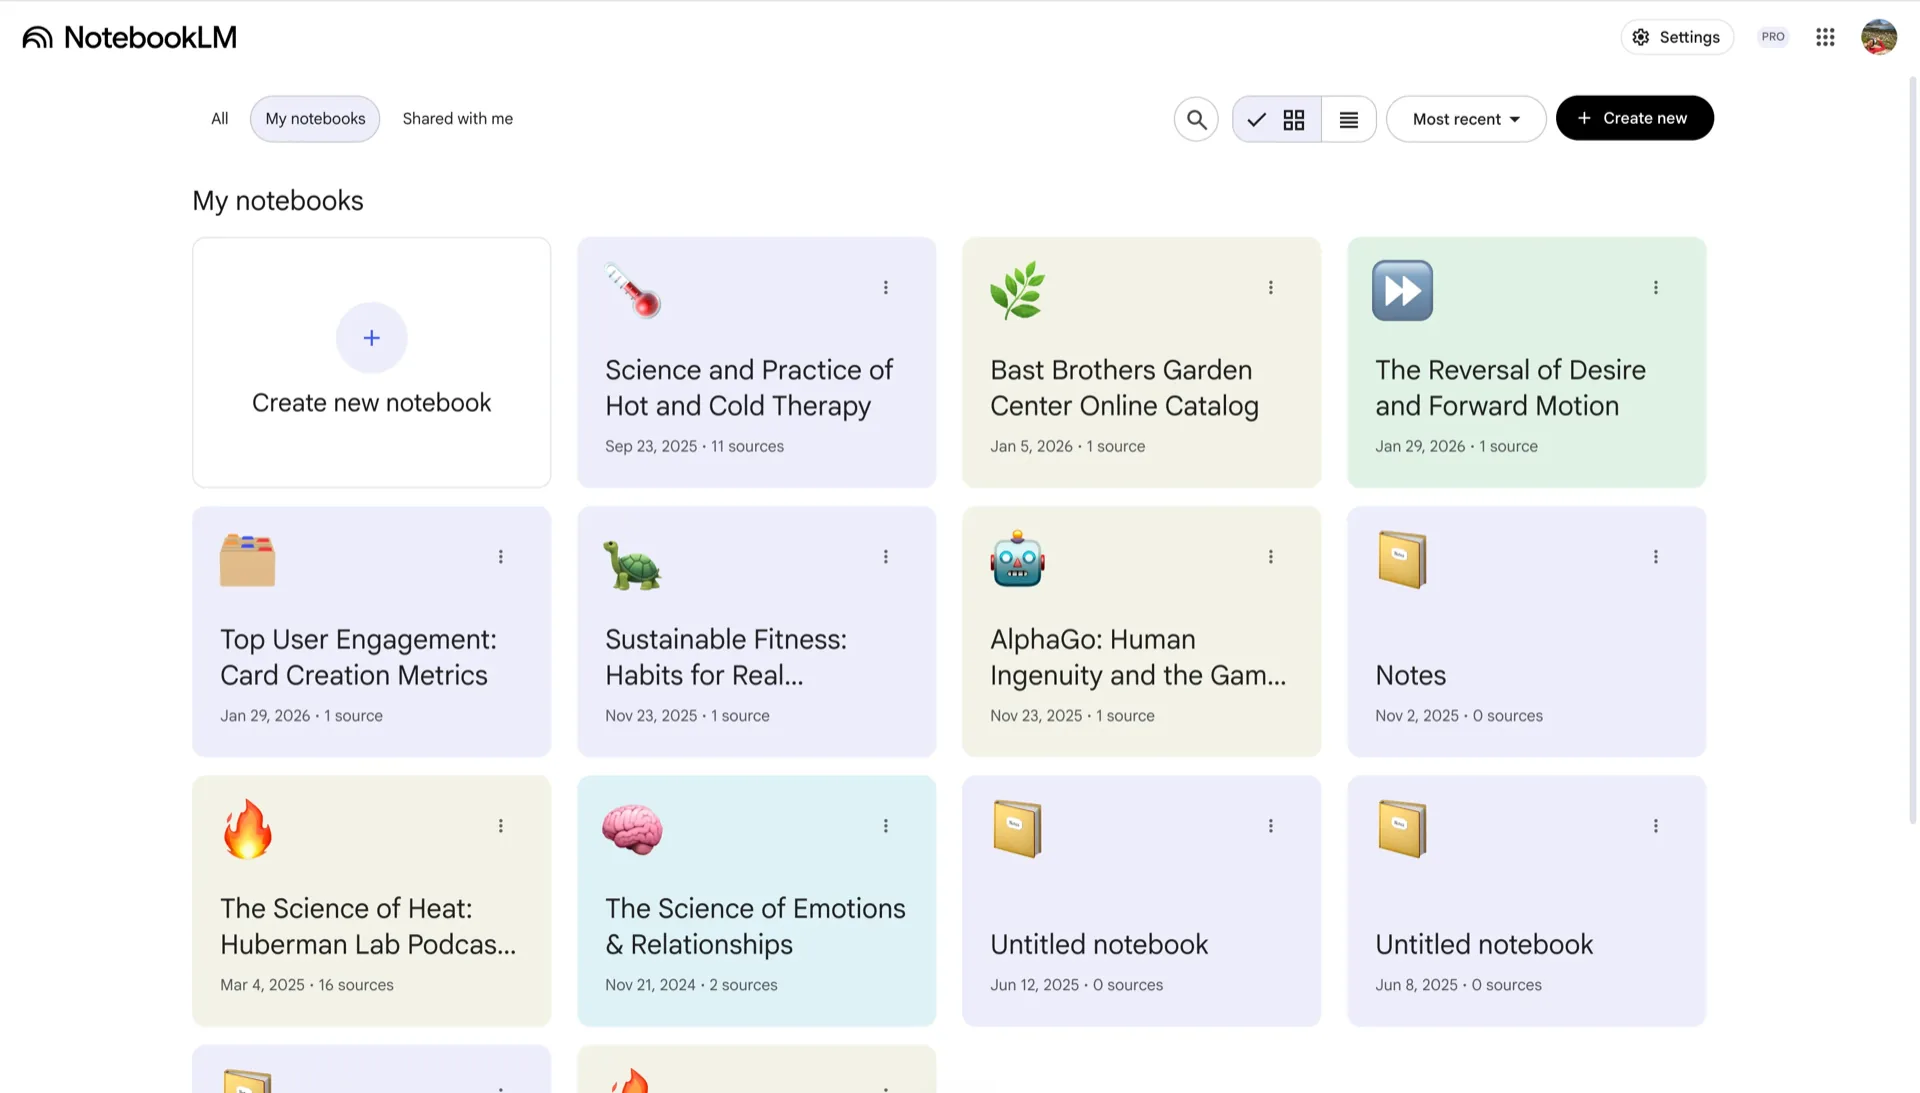This screenshot has height=1093, width=1920.
Task: Click the page vertical scrollbar
Action: (x=1913, y=450)
